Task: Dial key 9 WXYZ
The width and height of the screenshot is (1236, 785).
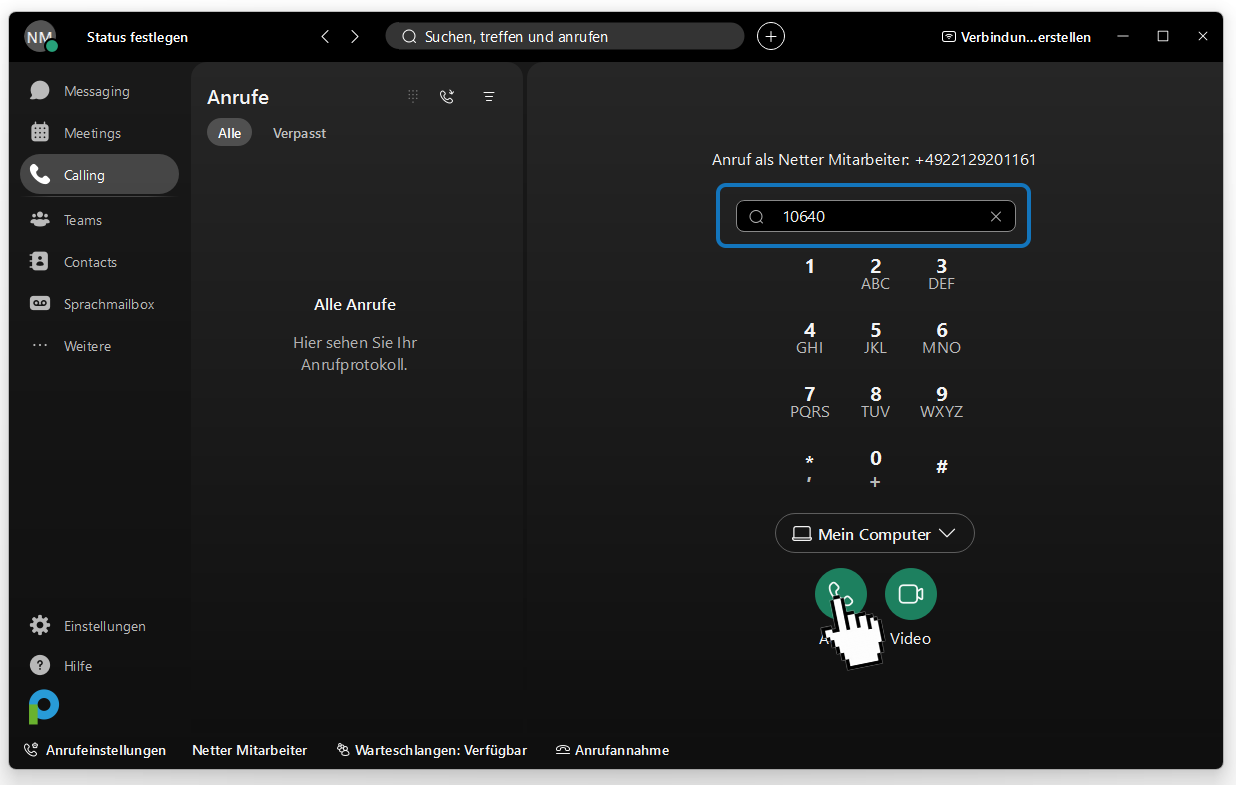Action: (942, 402)
